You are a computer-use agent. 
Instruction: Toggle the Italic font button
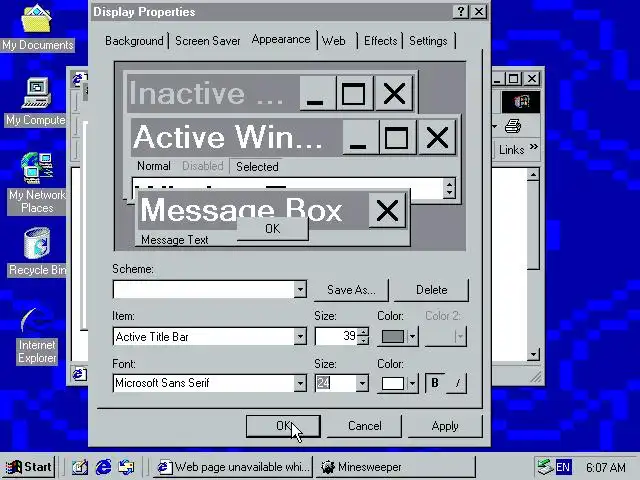457,383
